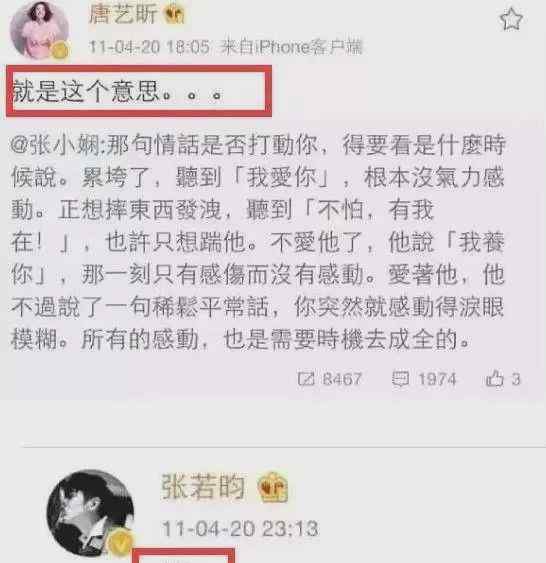Tap the verified badge on 张若昀's avatar
Viewport: 546px width, 563px height.
[x=121, y=543]
